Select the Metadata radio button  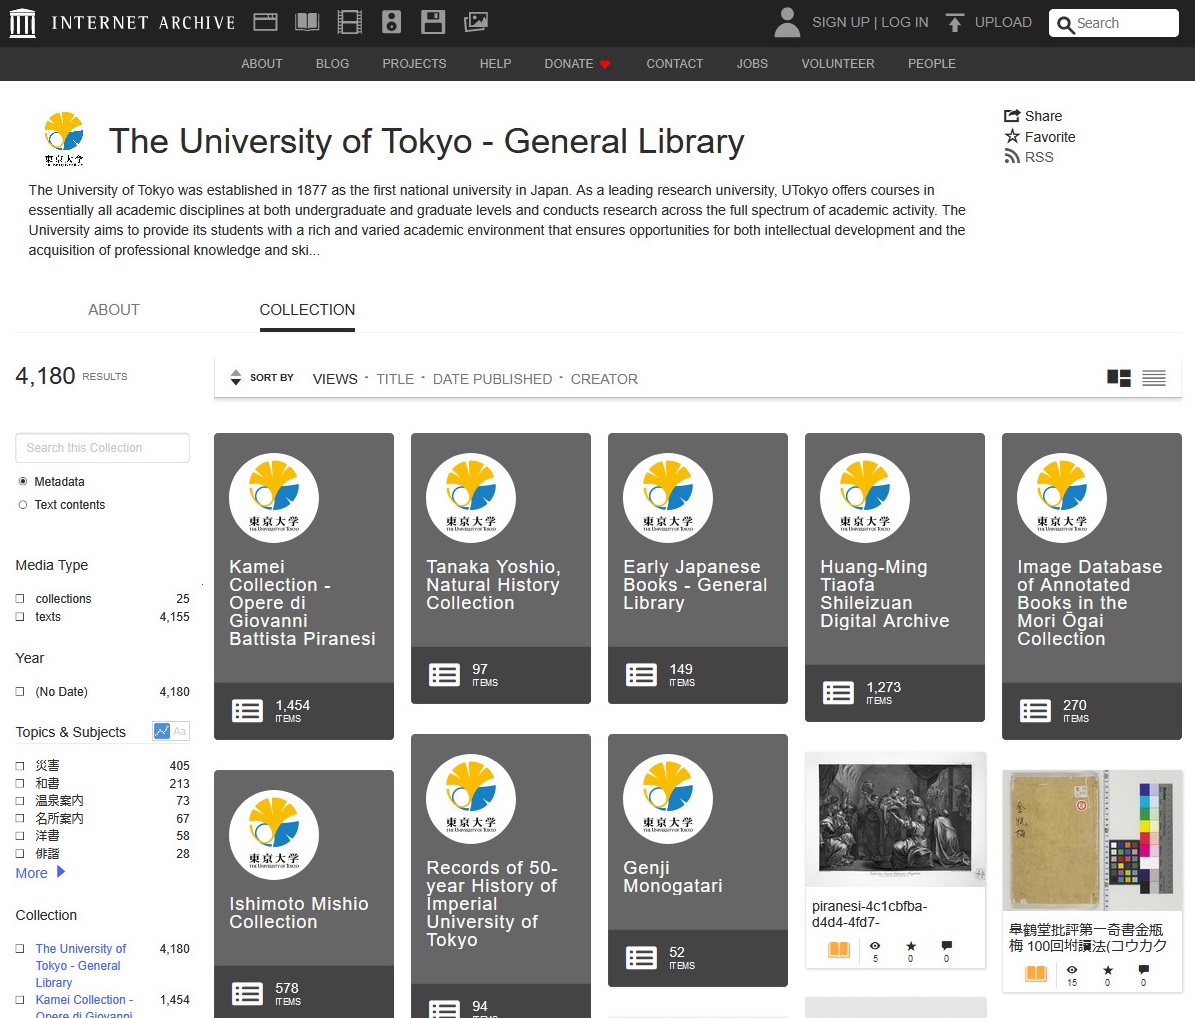(x=23, y=482)
